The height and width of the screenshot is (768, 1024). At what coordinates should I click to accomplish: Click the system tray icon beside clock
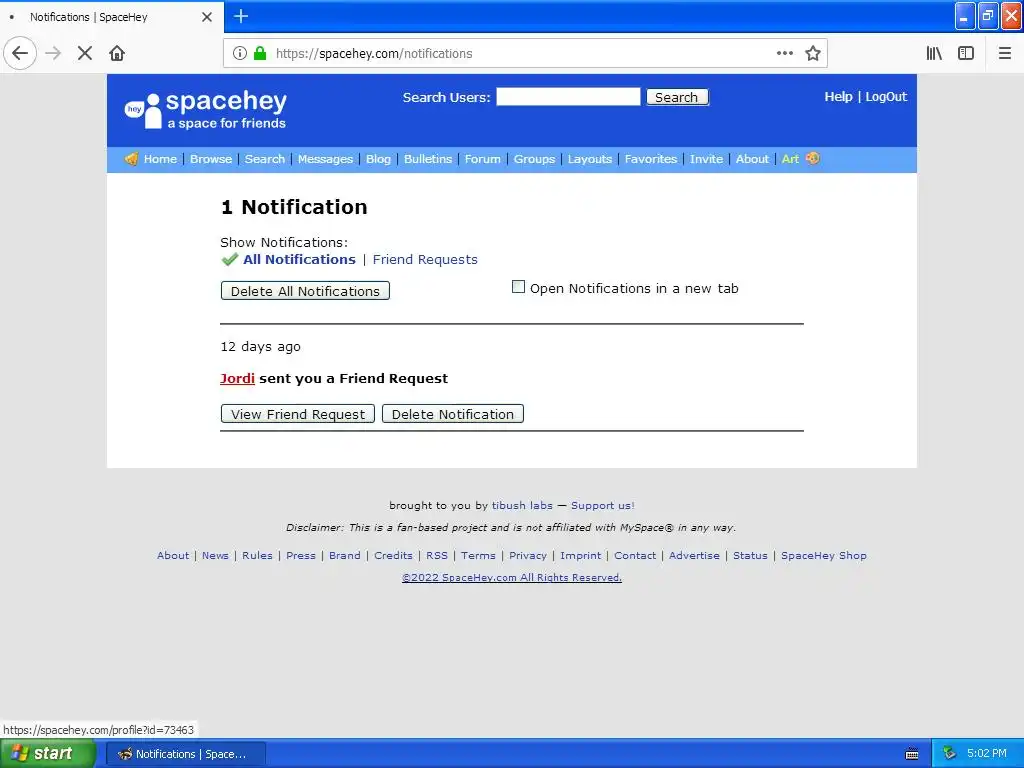click(949, 753)
